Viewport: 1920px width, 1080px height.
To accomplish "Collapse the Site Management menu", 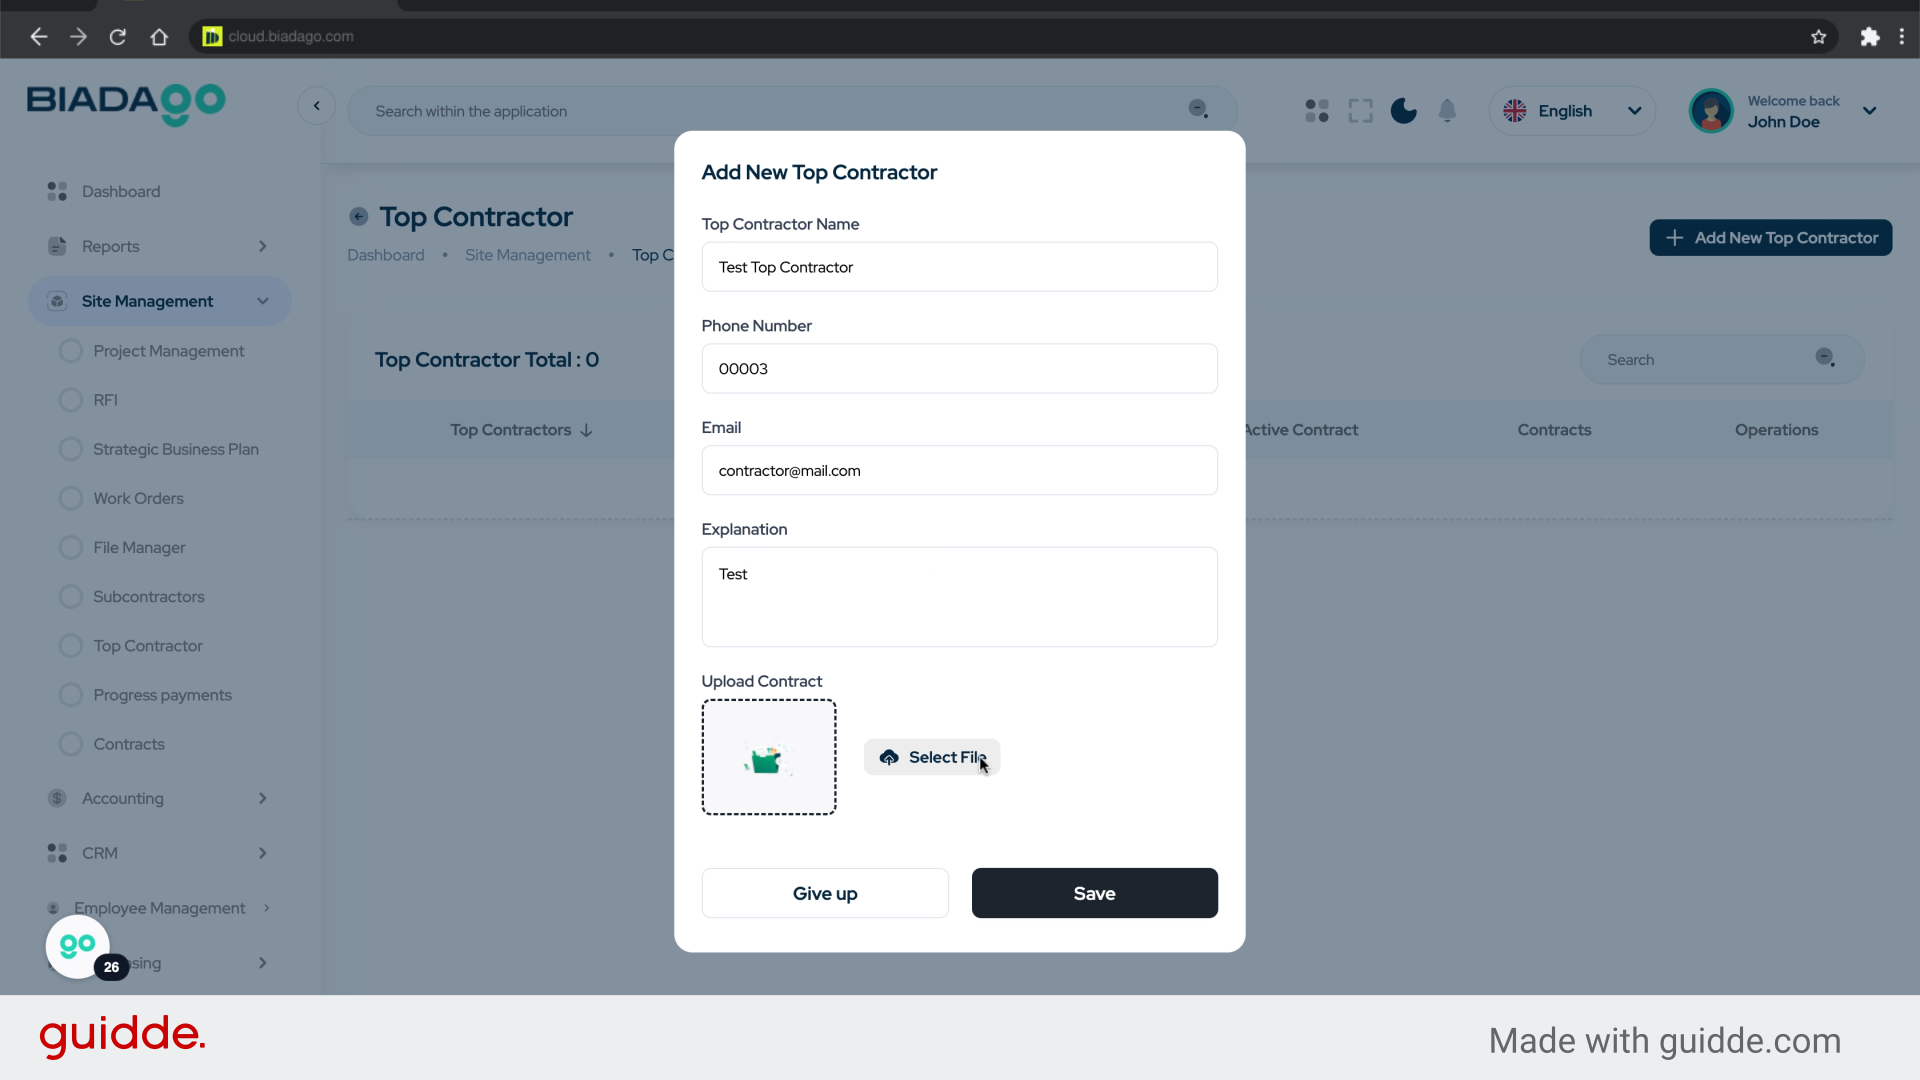I will [x=262, y=300].
